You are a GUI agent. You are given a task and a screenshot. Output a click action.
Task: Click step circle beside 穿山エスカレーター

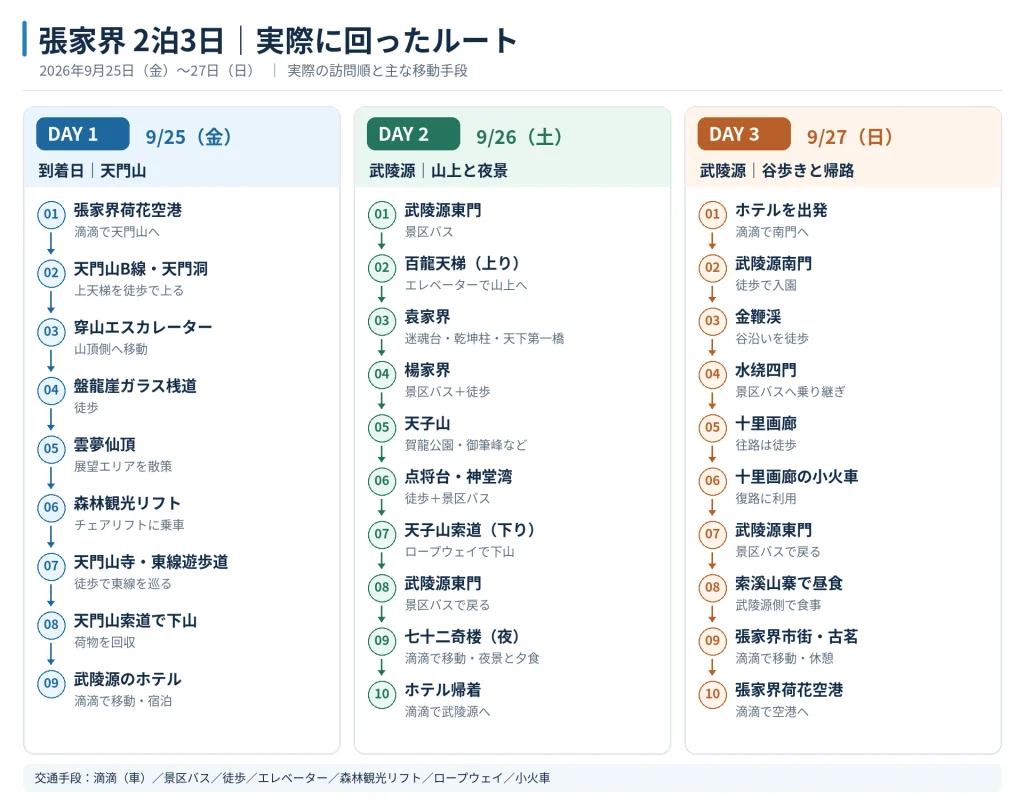tap(51, 332)
